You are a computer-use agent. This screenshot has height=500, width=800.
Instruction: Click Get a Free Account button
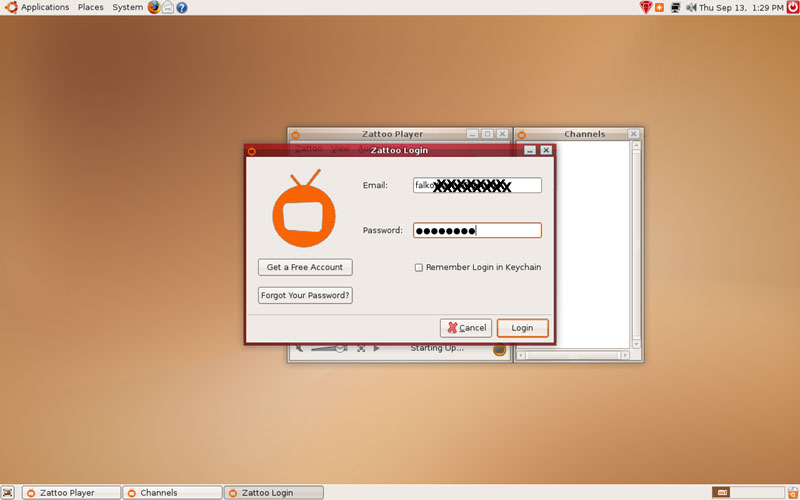[x=305, y=267]
